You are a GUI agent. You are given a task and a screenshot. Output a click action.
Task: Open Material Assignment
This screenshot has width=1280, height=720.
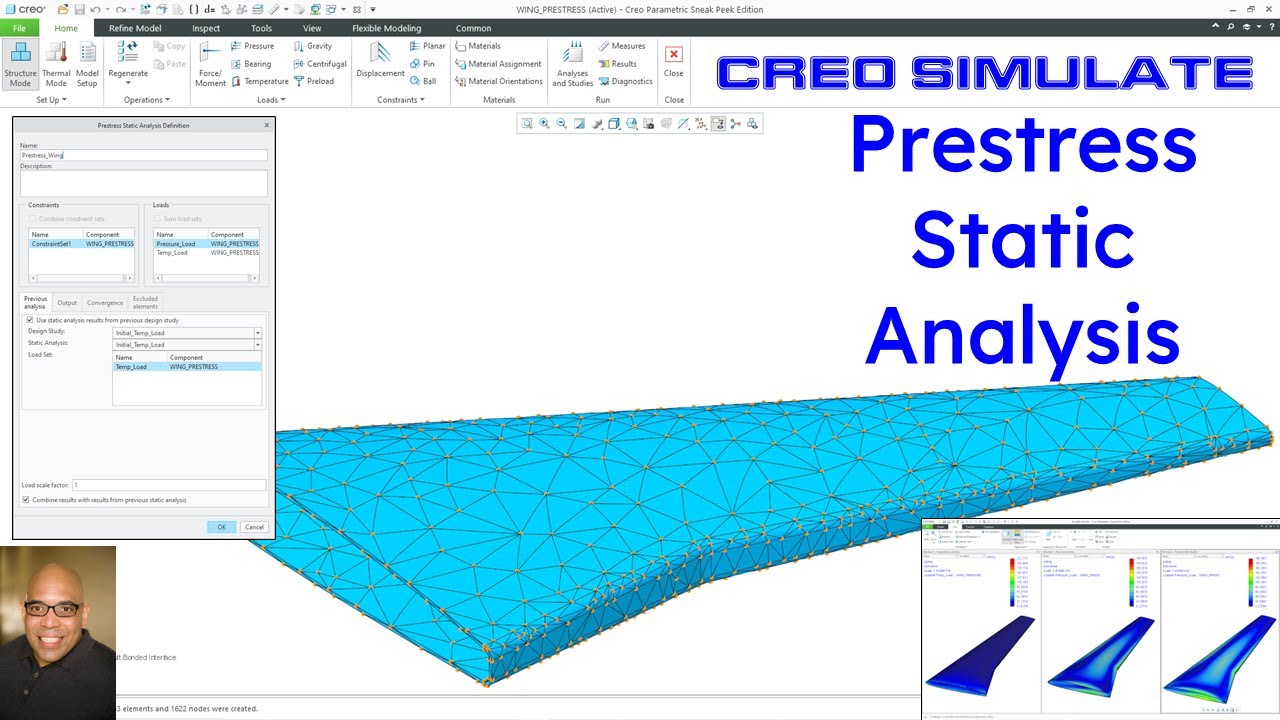(498, 64)
